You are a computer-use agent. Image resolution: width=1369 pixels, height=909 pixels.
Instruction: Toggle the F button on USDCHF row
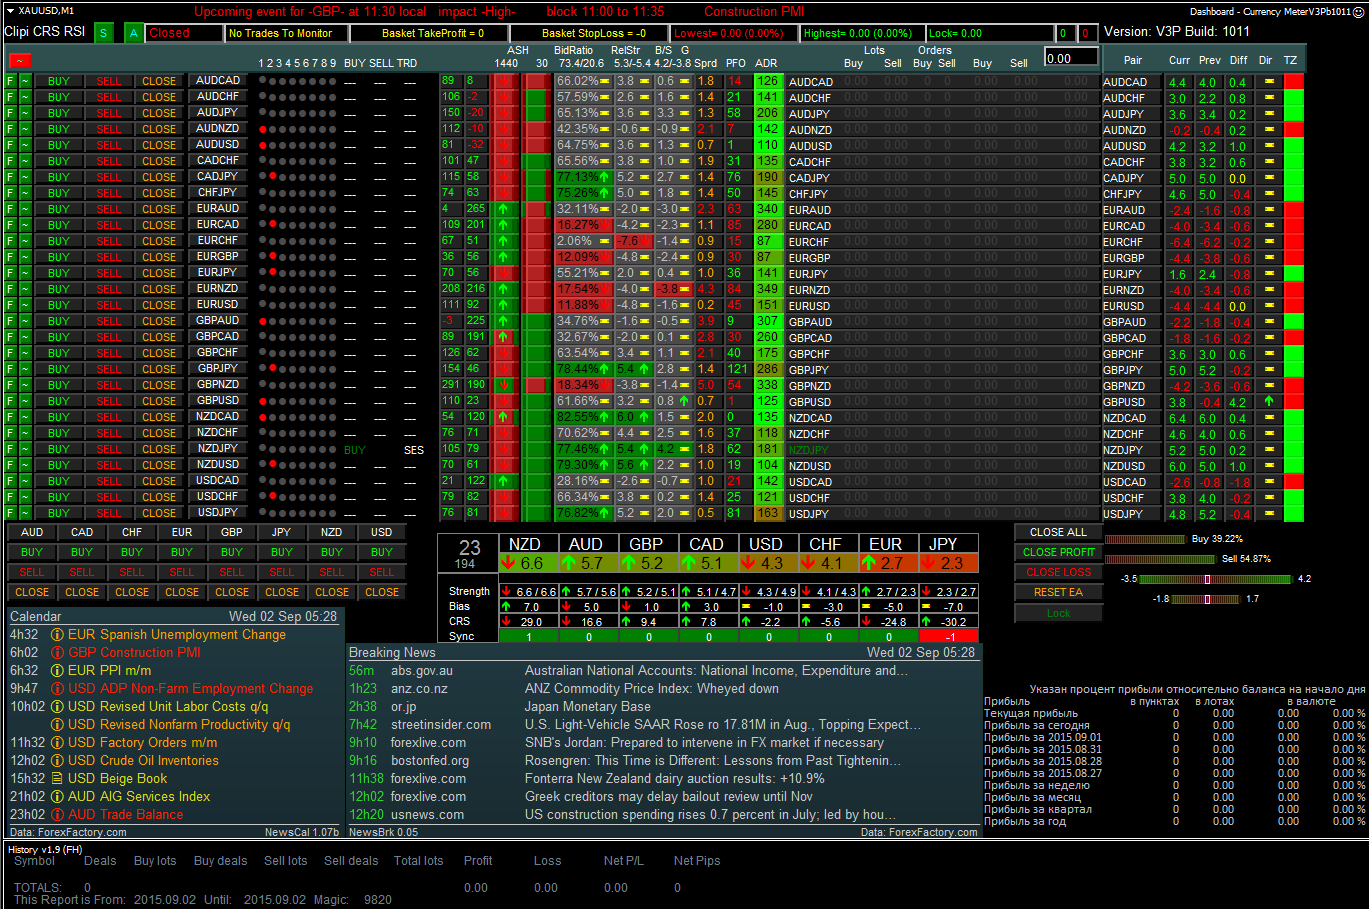[x=11, y=497]
